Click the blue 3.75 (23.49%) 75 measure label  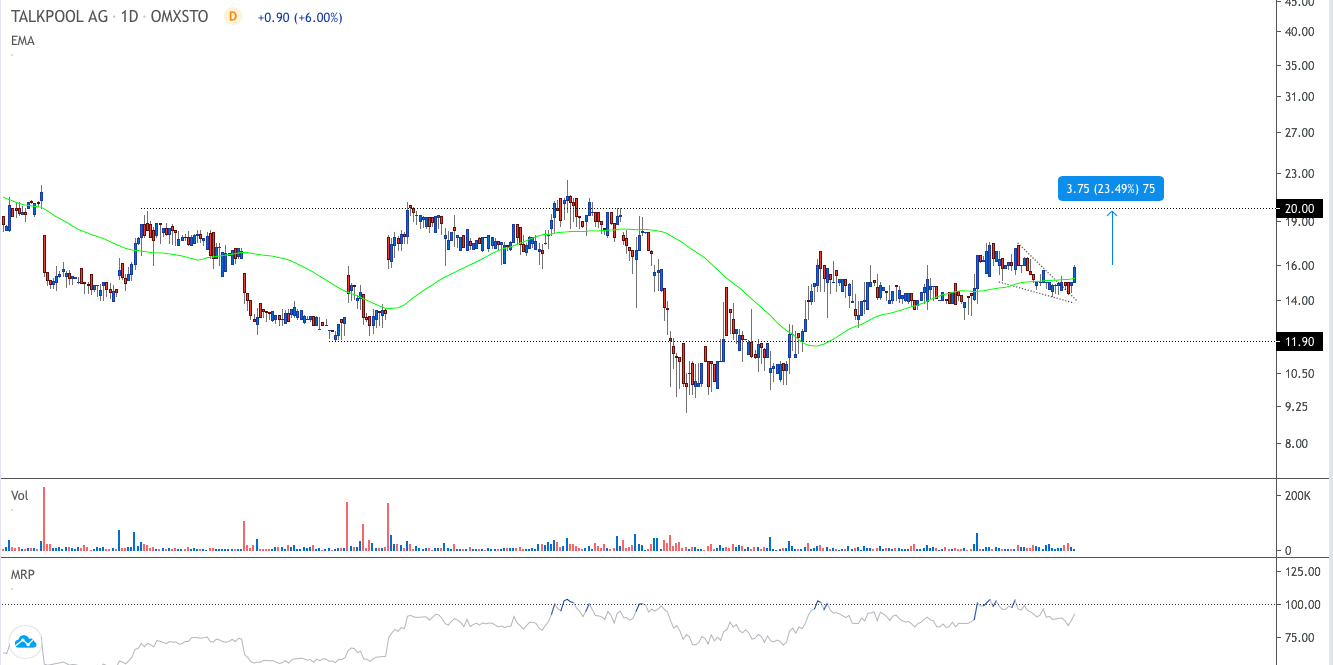1110,188
